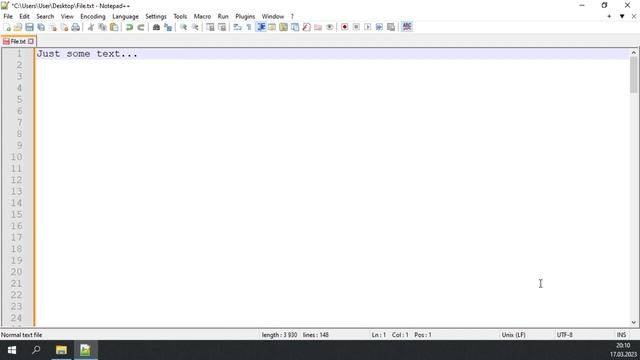Toggle Show All Characters pilcrow icon
Screen dimensions: 640x360
[x=249, y=27]
